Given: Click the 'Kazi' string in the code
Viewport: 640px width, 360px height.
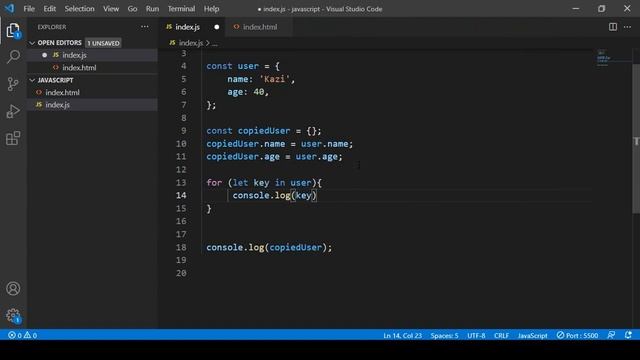Looking at the screenshot, I should tap(275, 79).
